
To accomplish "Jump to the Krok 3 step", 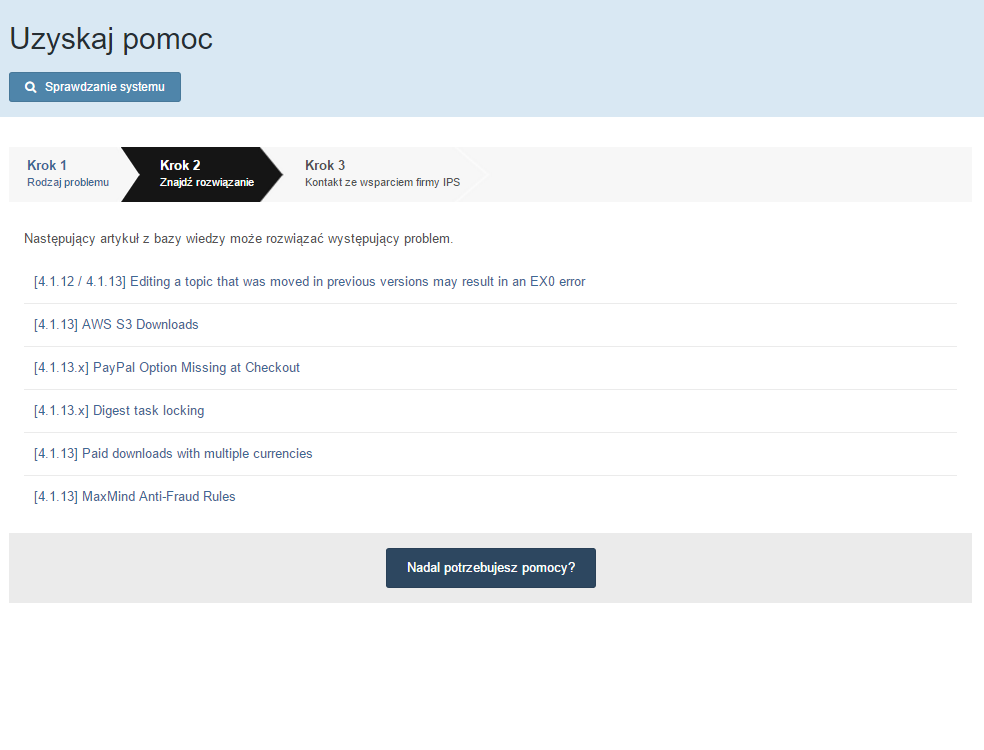I will click(x=325, y=165).
